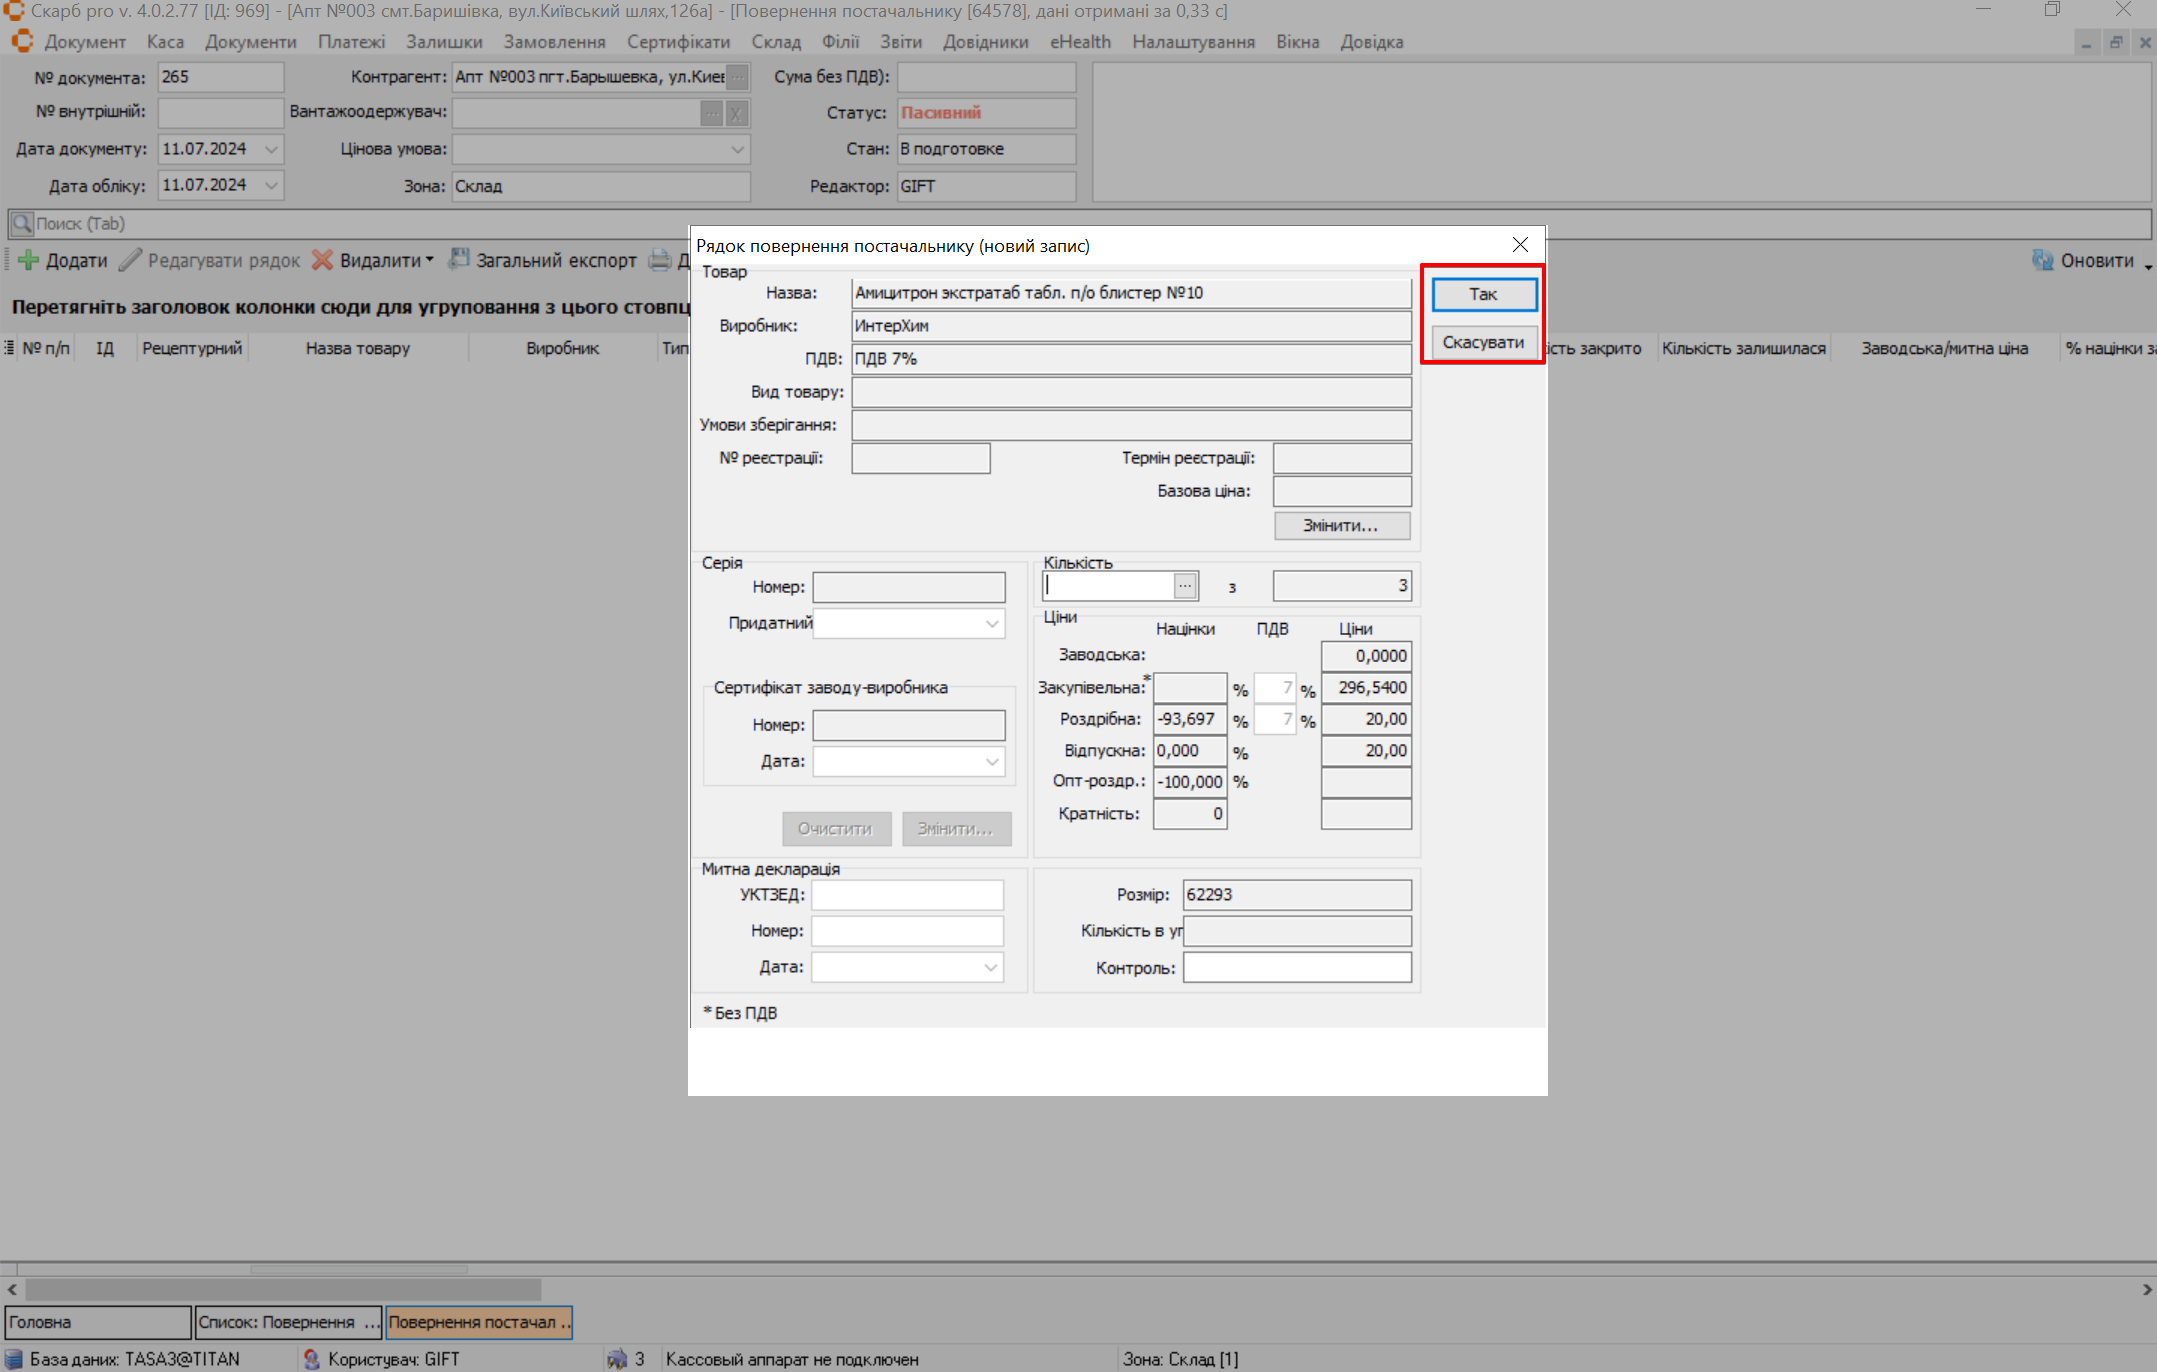
Task: Click the red X Видалити icon
Action: [x=322, y=260]
